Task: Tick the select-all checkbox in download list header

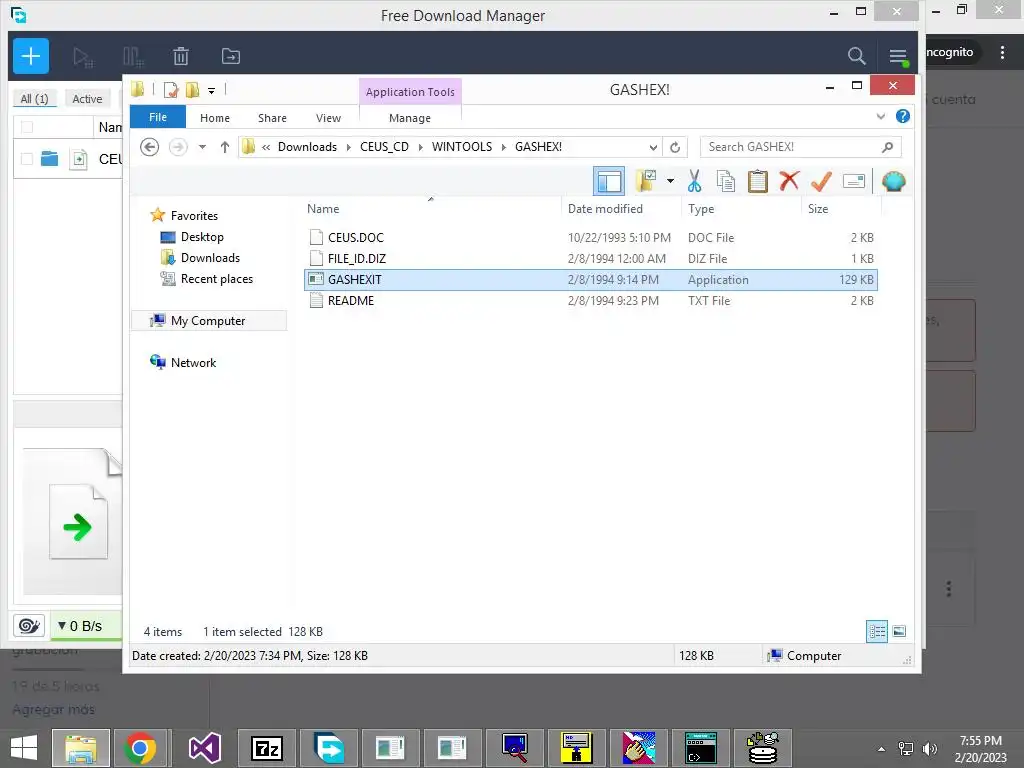Action: 27,127
